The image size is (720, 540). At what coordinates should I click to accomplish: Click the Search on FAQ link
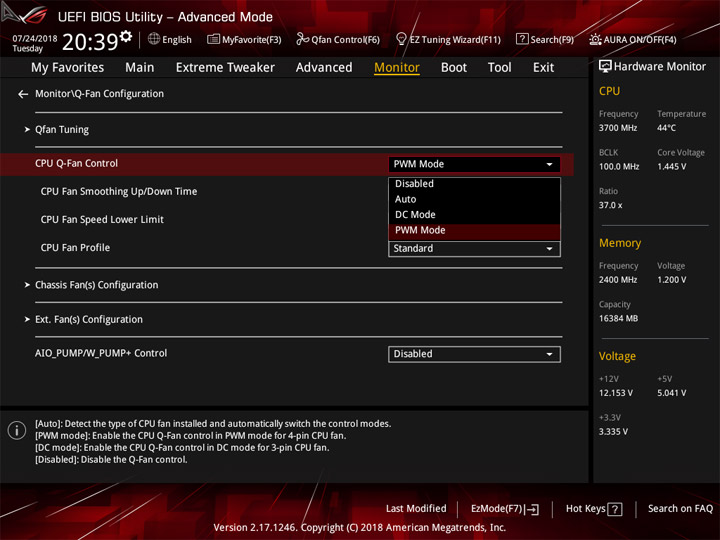click(x=682, y=509)
